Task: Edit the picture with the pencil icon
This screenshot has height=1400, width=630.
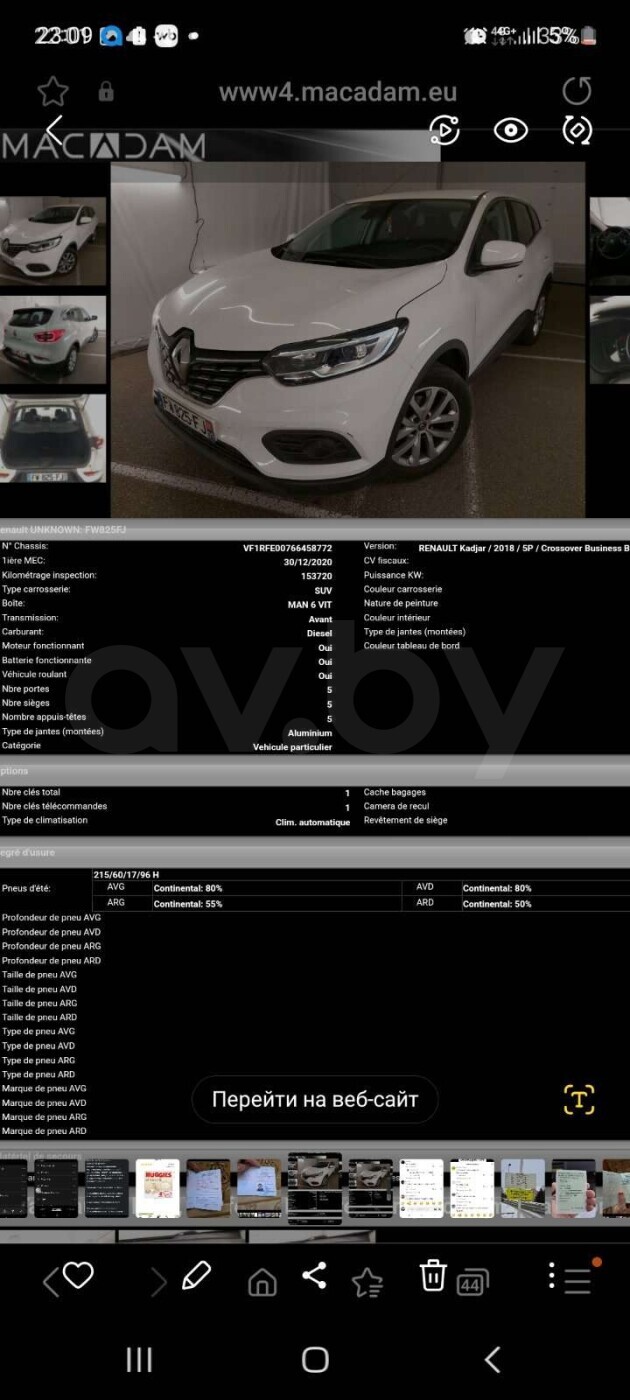Action: pos(196,1275)
